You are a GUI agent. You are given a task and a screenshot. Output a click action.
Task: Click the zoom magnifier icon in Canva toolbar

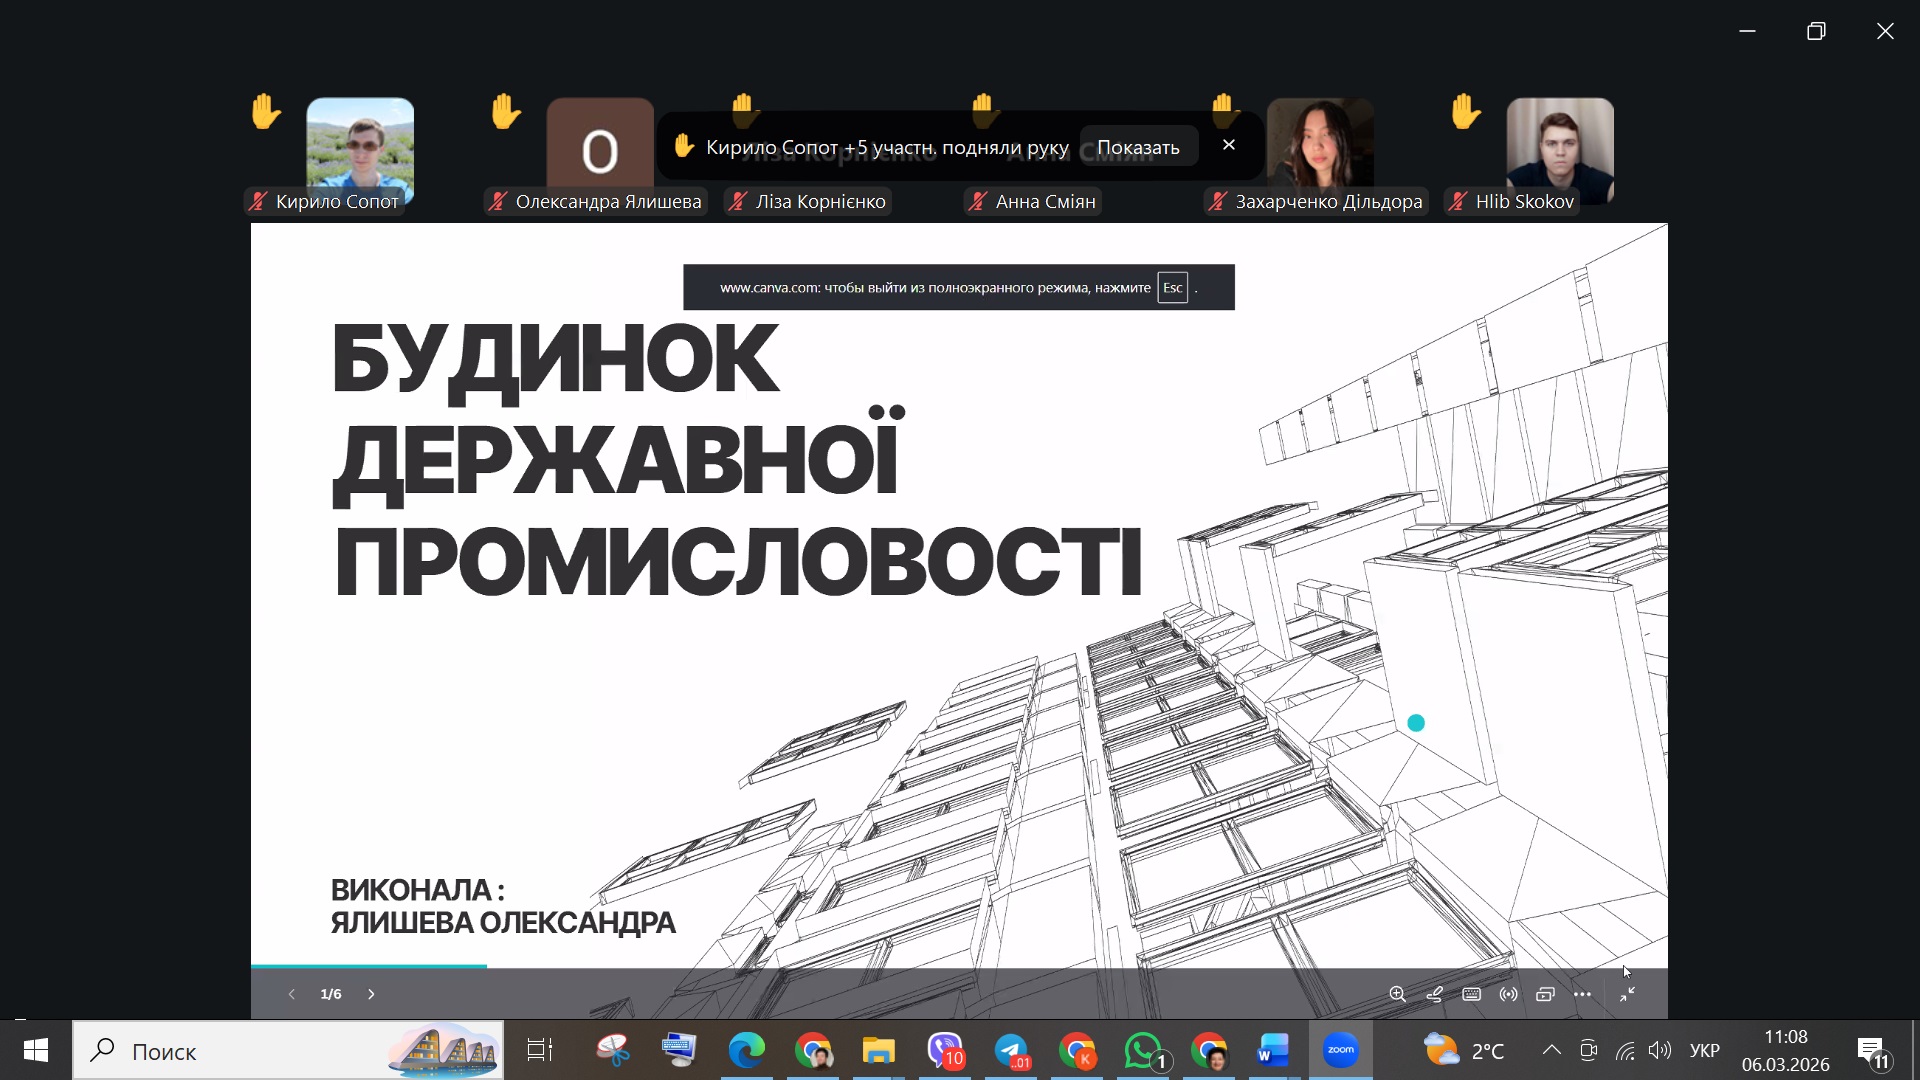coord(1397,994)
